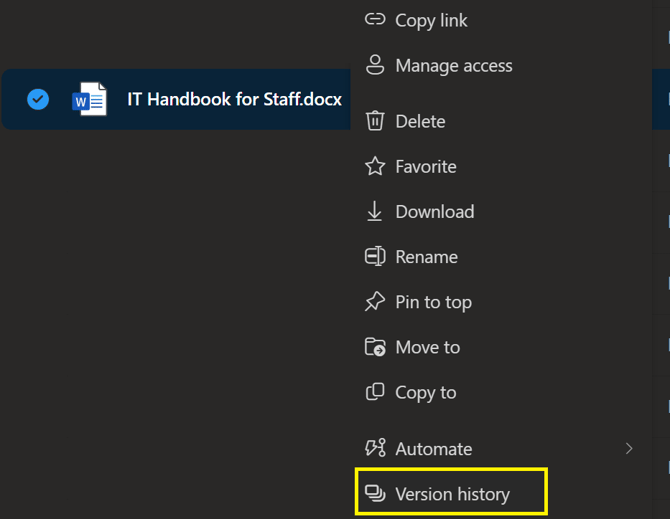The width and height of the screenshot is (670, 519).
Task: Click the Word document file icon
Action: 90,100
